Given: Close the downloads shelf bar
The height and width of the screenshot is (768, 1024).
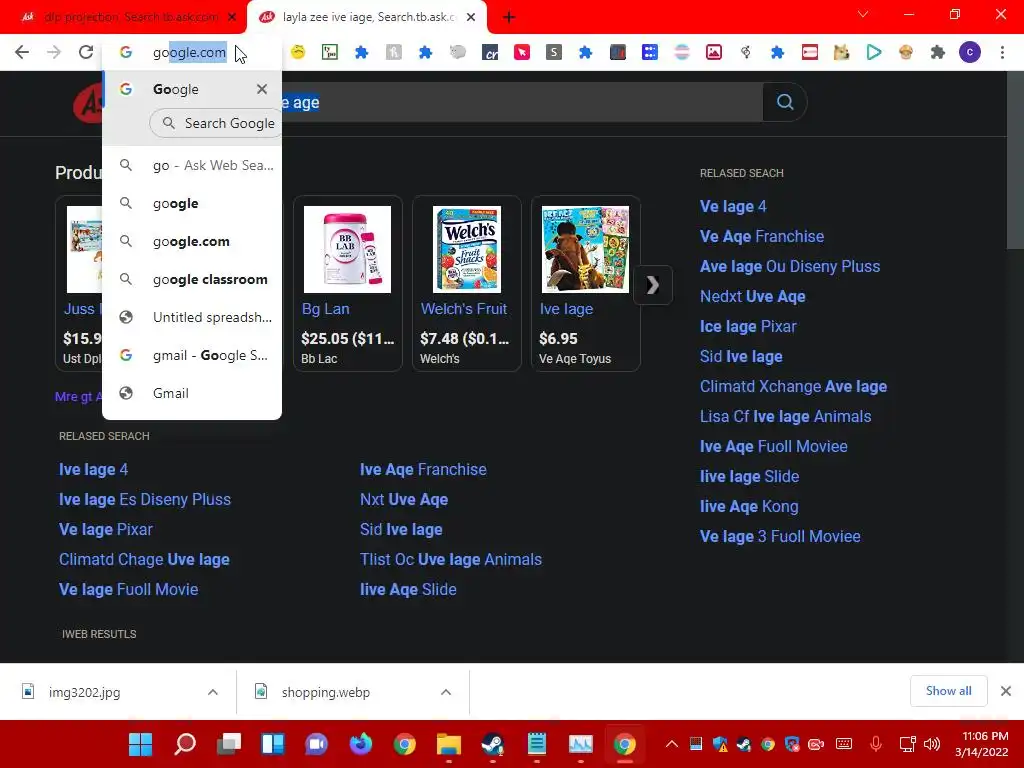Looking at the screenshot, I should 1006,691.
